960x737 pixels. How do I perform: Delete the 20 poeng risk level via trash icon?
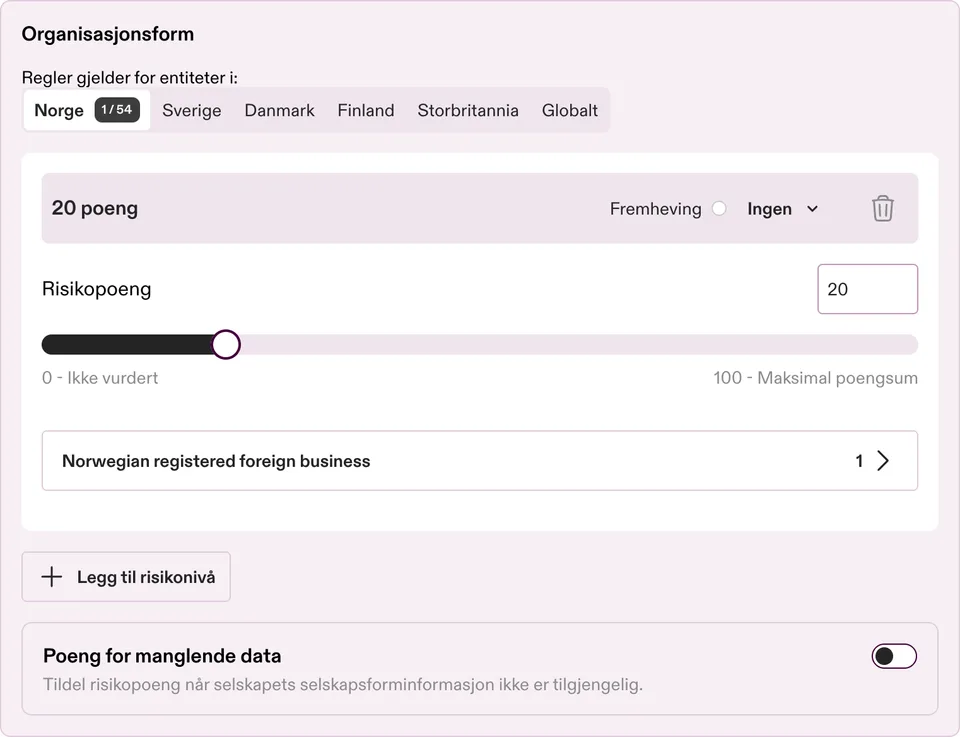(882, 209)
